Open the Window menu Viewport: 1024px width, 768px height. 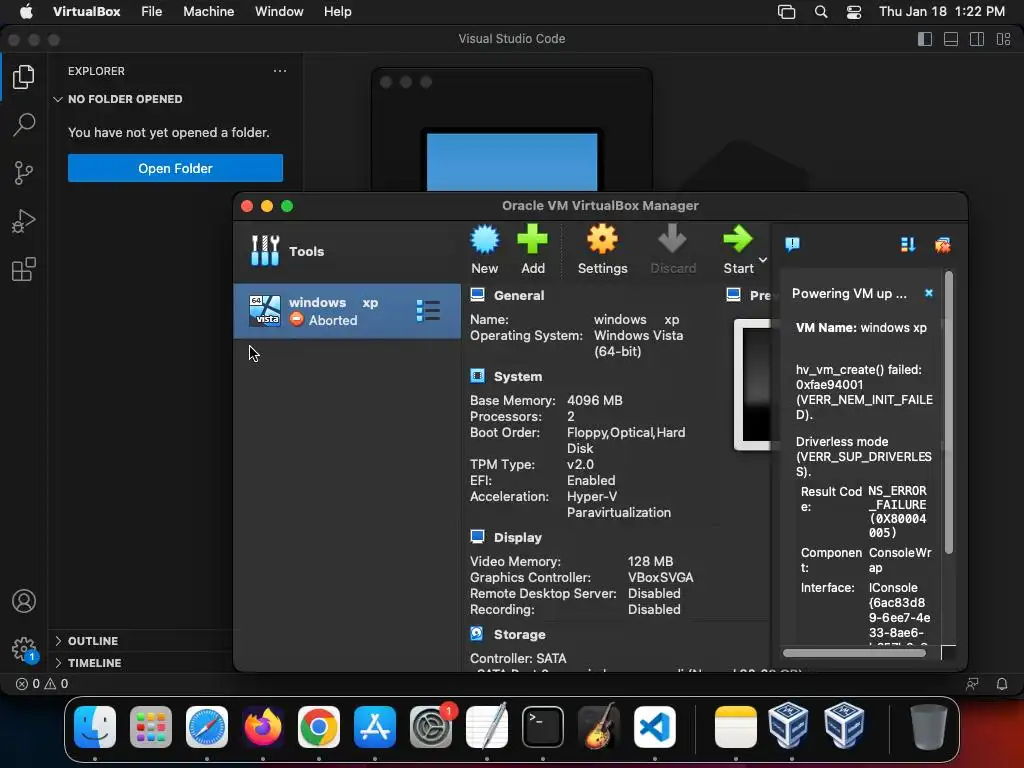279,12
